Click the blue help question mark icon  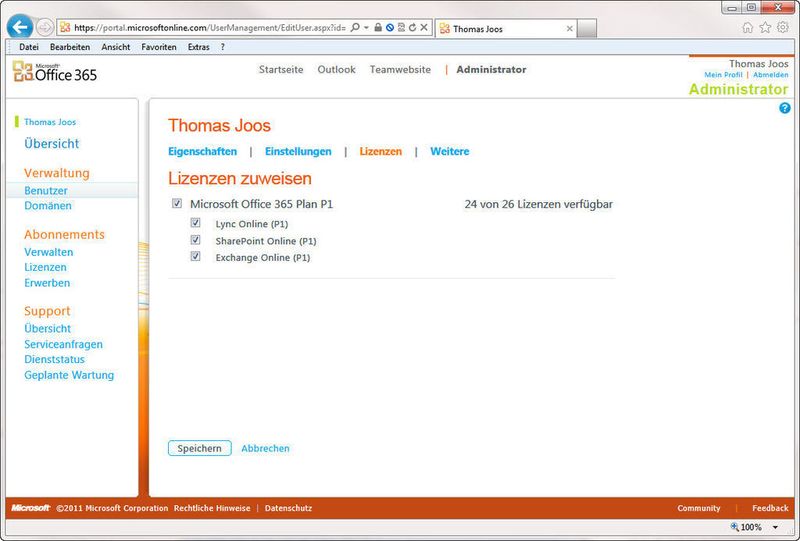[x=785, y=108]
